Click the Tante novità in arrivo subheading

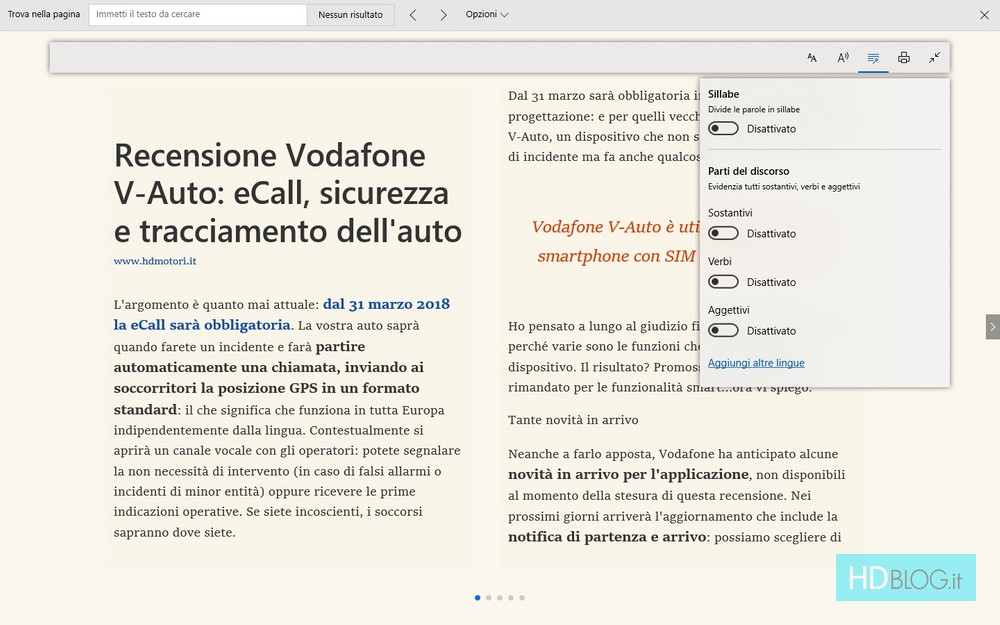point(573,420)
